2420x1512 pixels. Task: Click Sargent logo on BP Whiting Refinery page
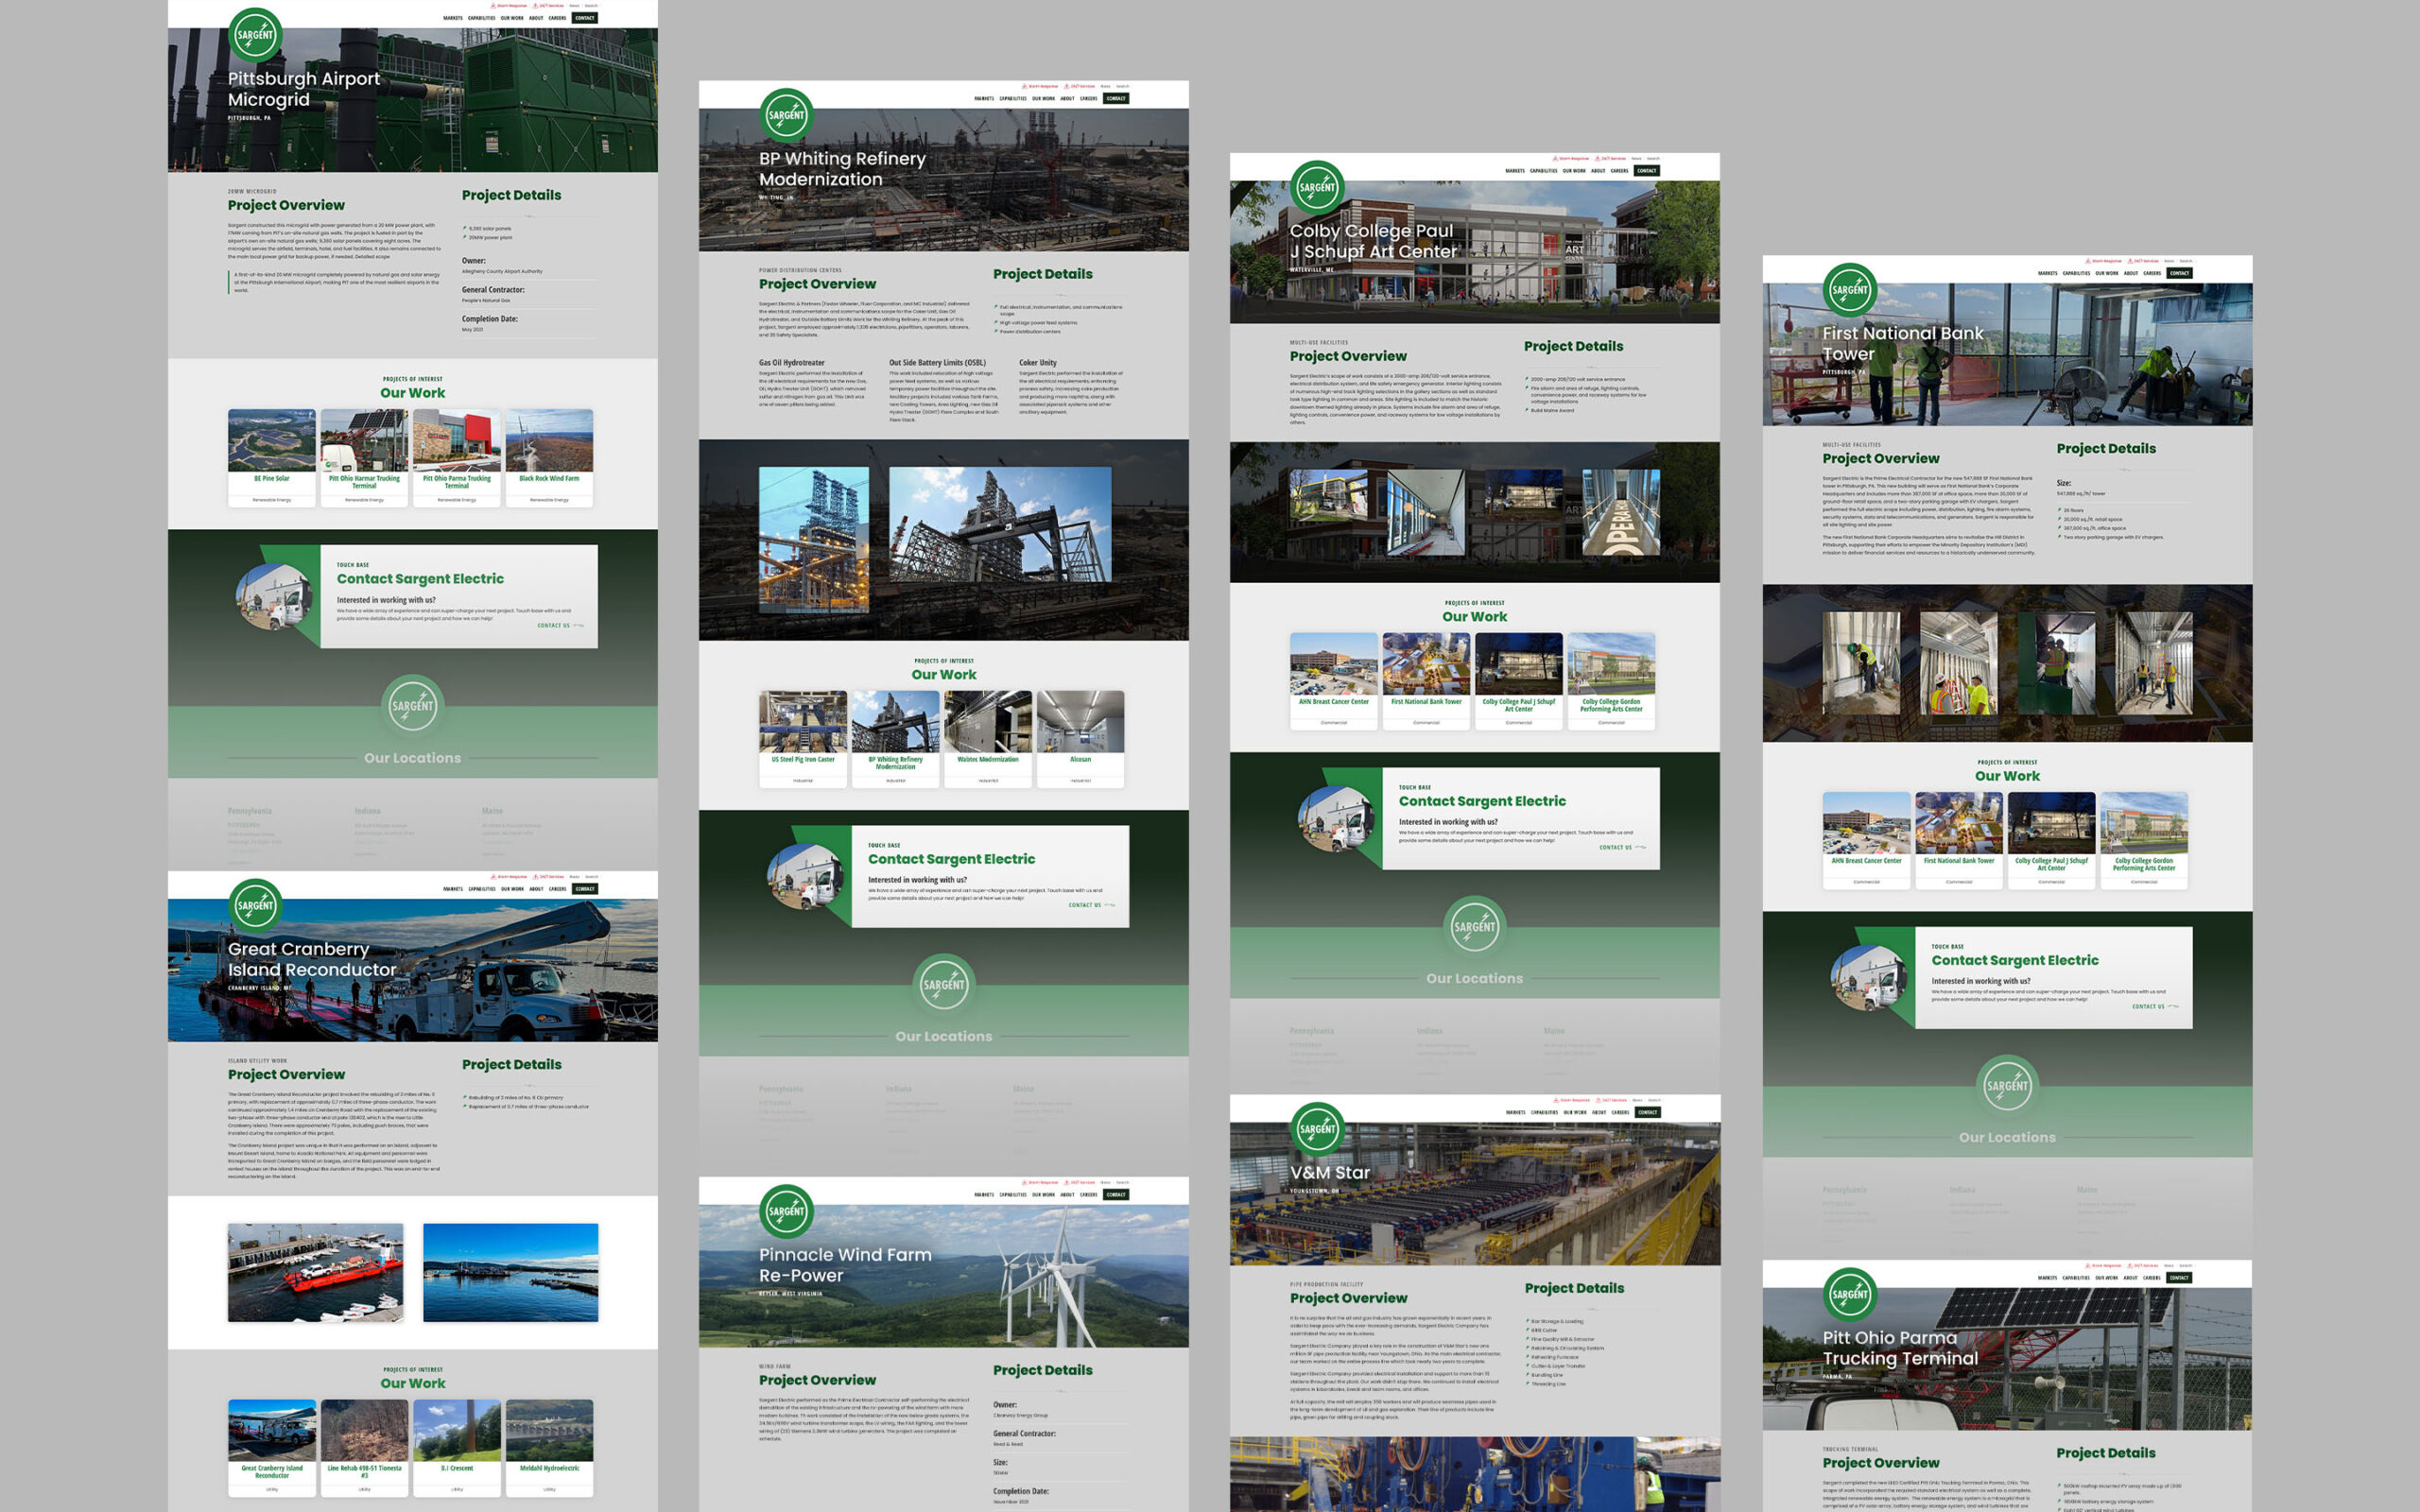pyautogui.click(x=786, y=115)
